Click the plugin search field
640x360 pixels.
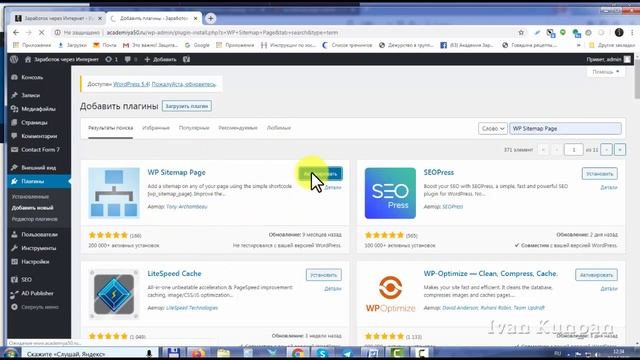[x=565, y=129]
